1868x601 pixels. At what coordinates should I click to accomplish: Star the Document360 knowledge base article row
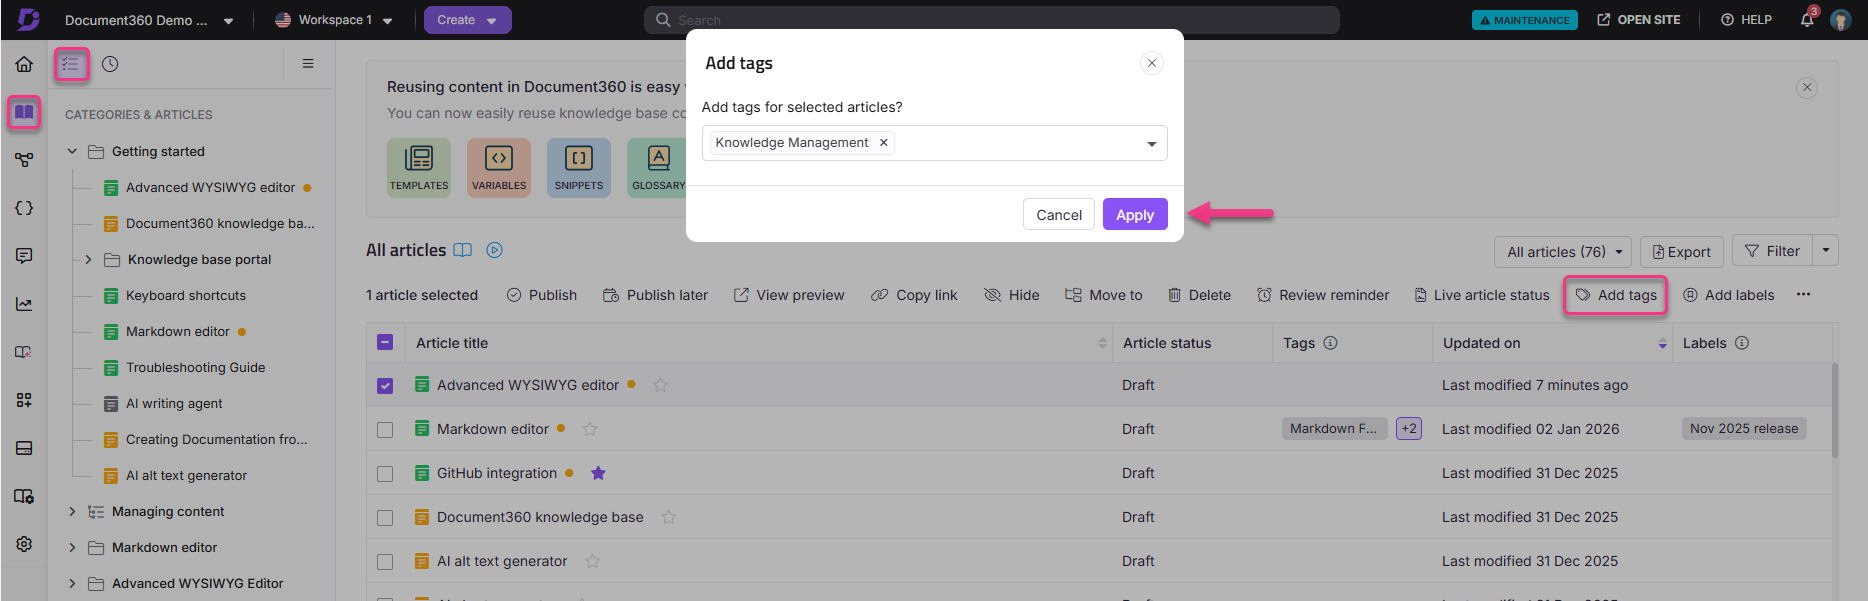coord(669,517)
